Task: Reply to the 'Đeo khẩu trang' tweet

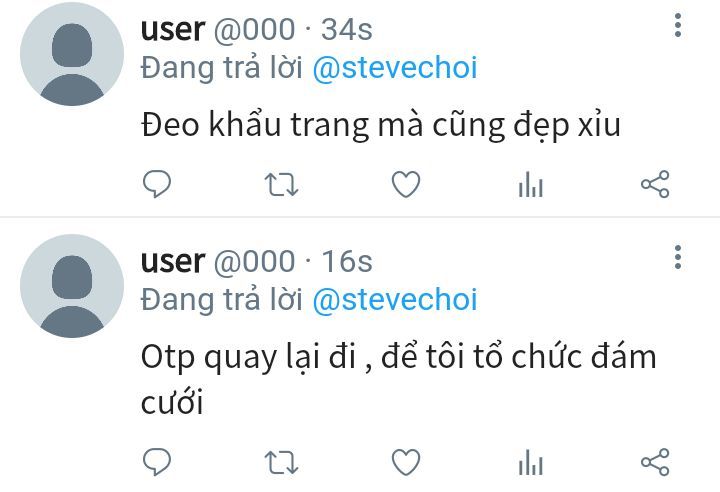Action: tap(157, 184)
